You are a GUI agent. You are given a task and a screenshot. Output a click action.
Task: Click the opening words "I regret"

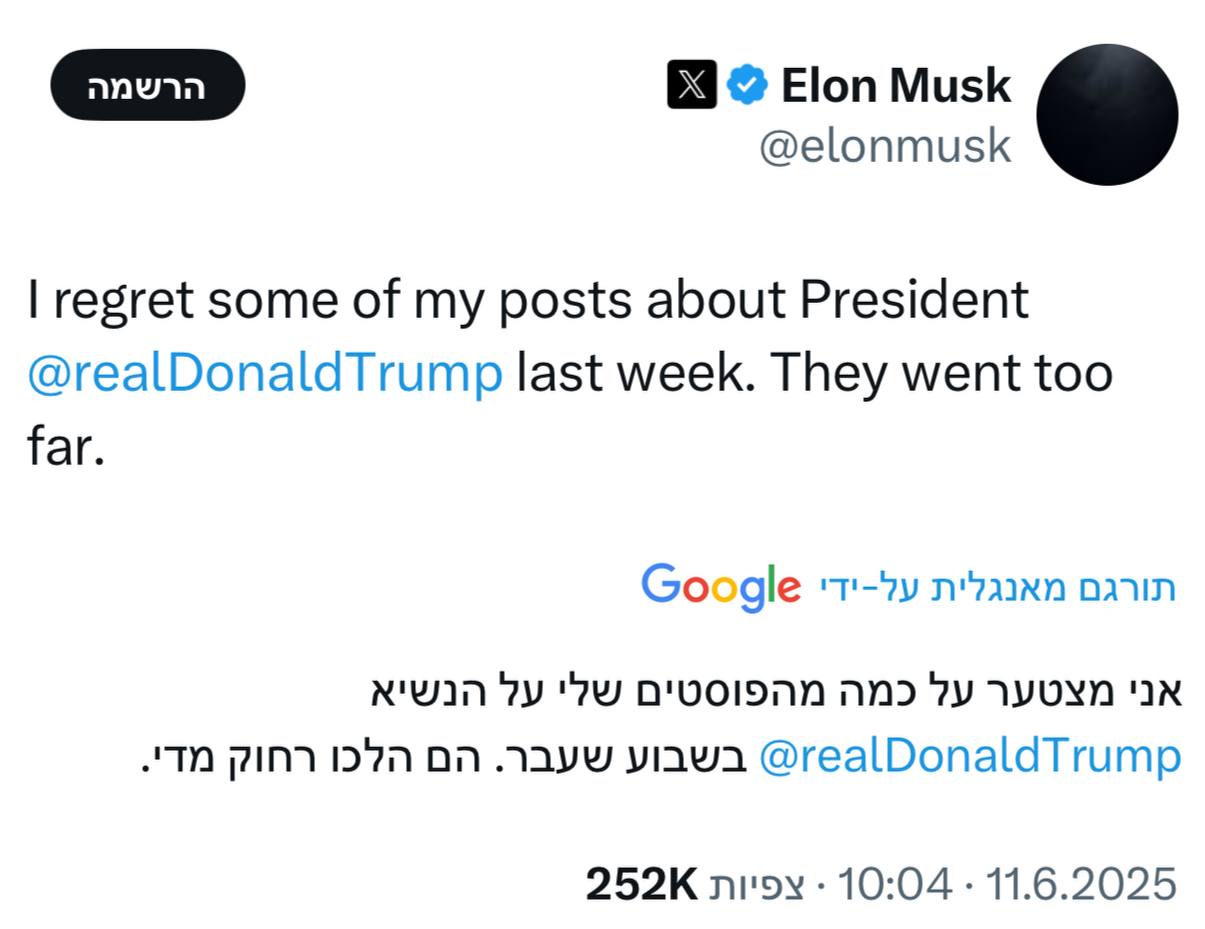[x=110, y=300]
